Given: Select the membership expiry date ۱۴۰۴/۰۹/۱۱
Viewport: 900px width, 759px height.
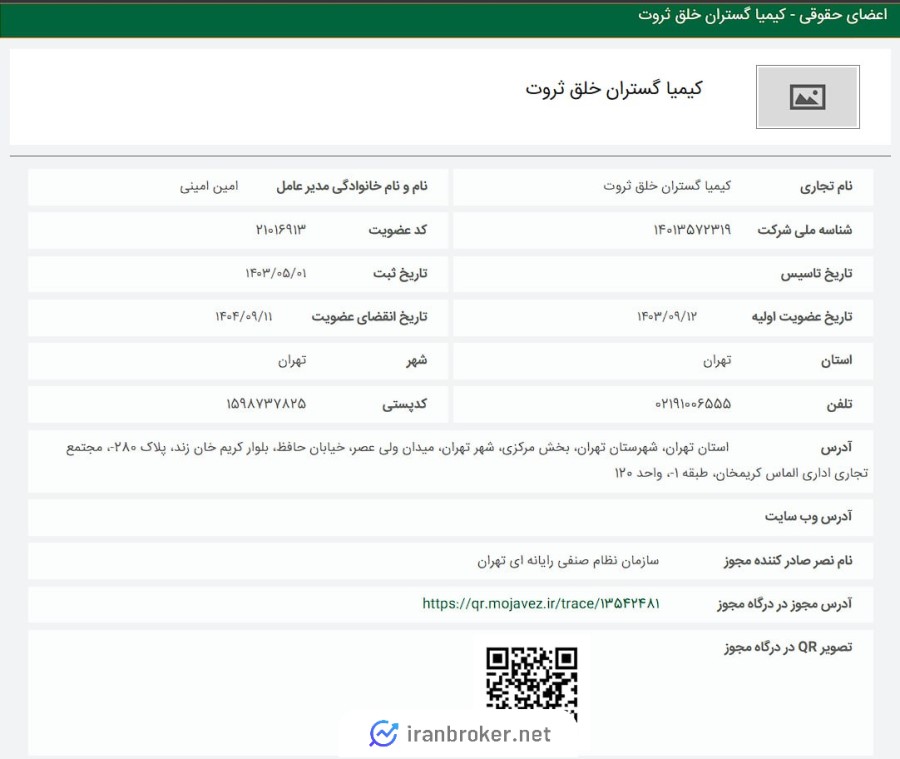Looking at the screenshot, I should [244, 317].
